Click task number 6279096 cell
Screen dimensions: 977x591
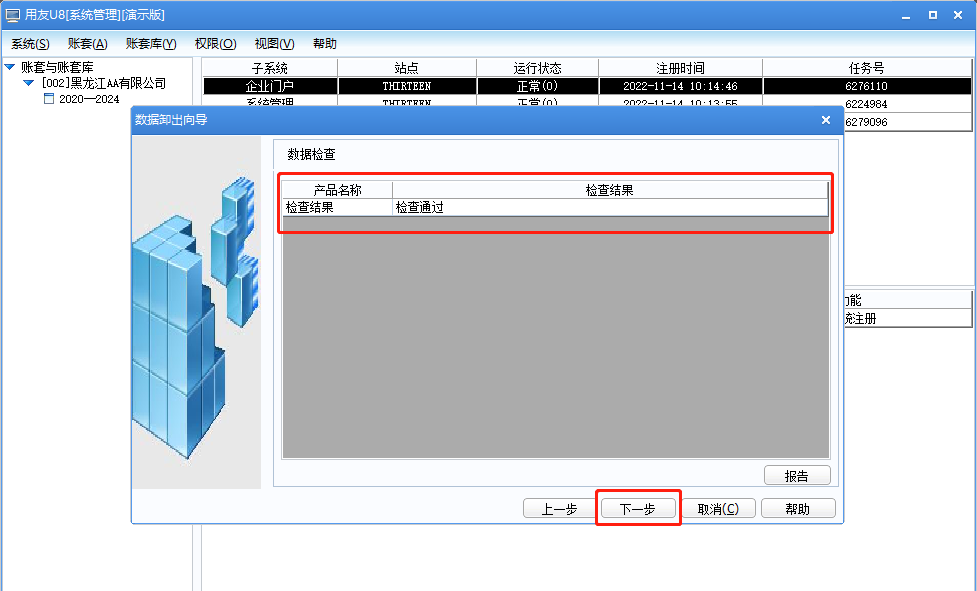867,122
